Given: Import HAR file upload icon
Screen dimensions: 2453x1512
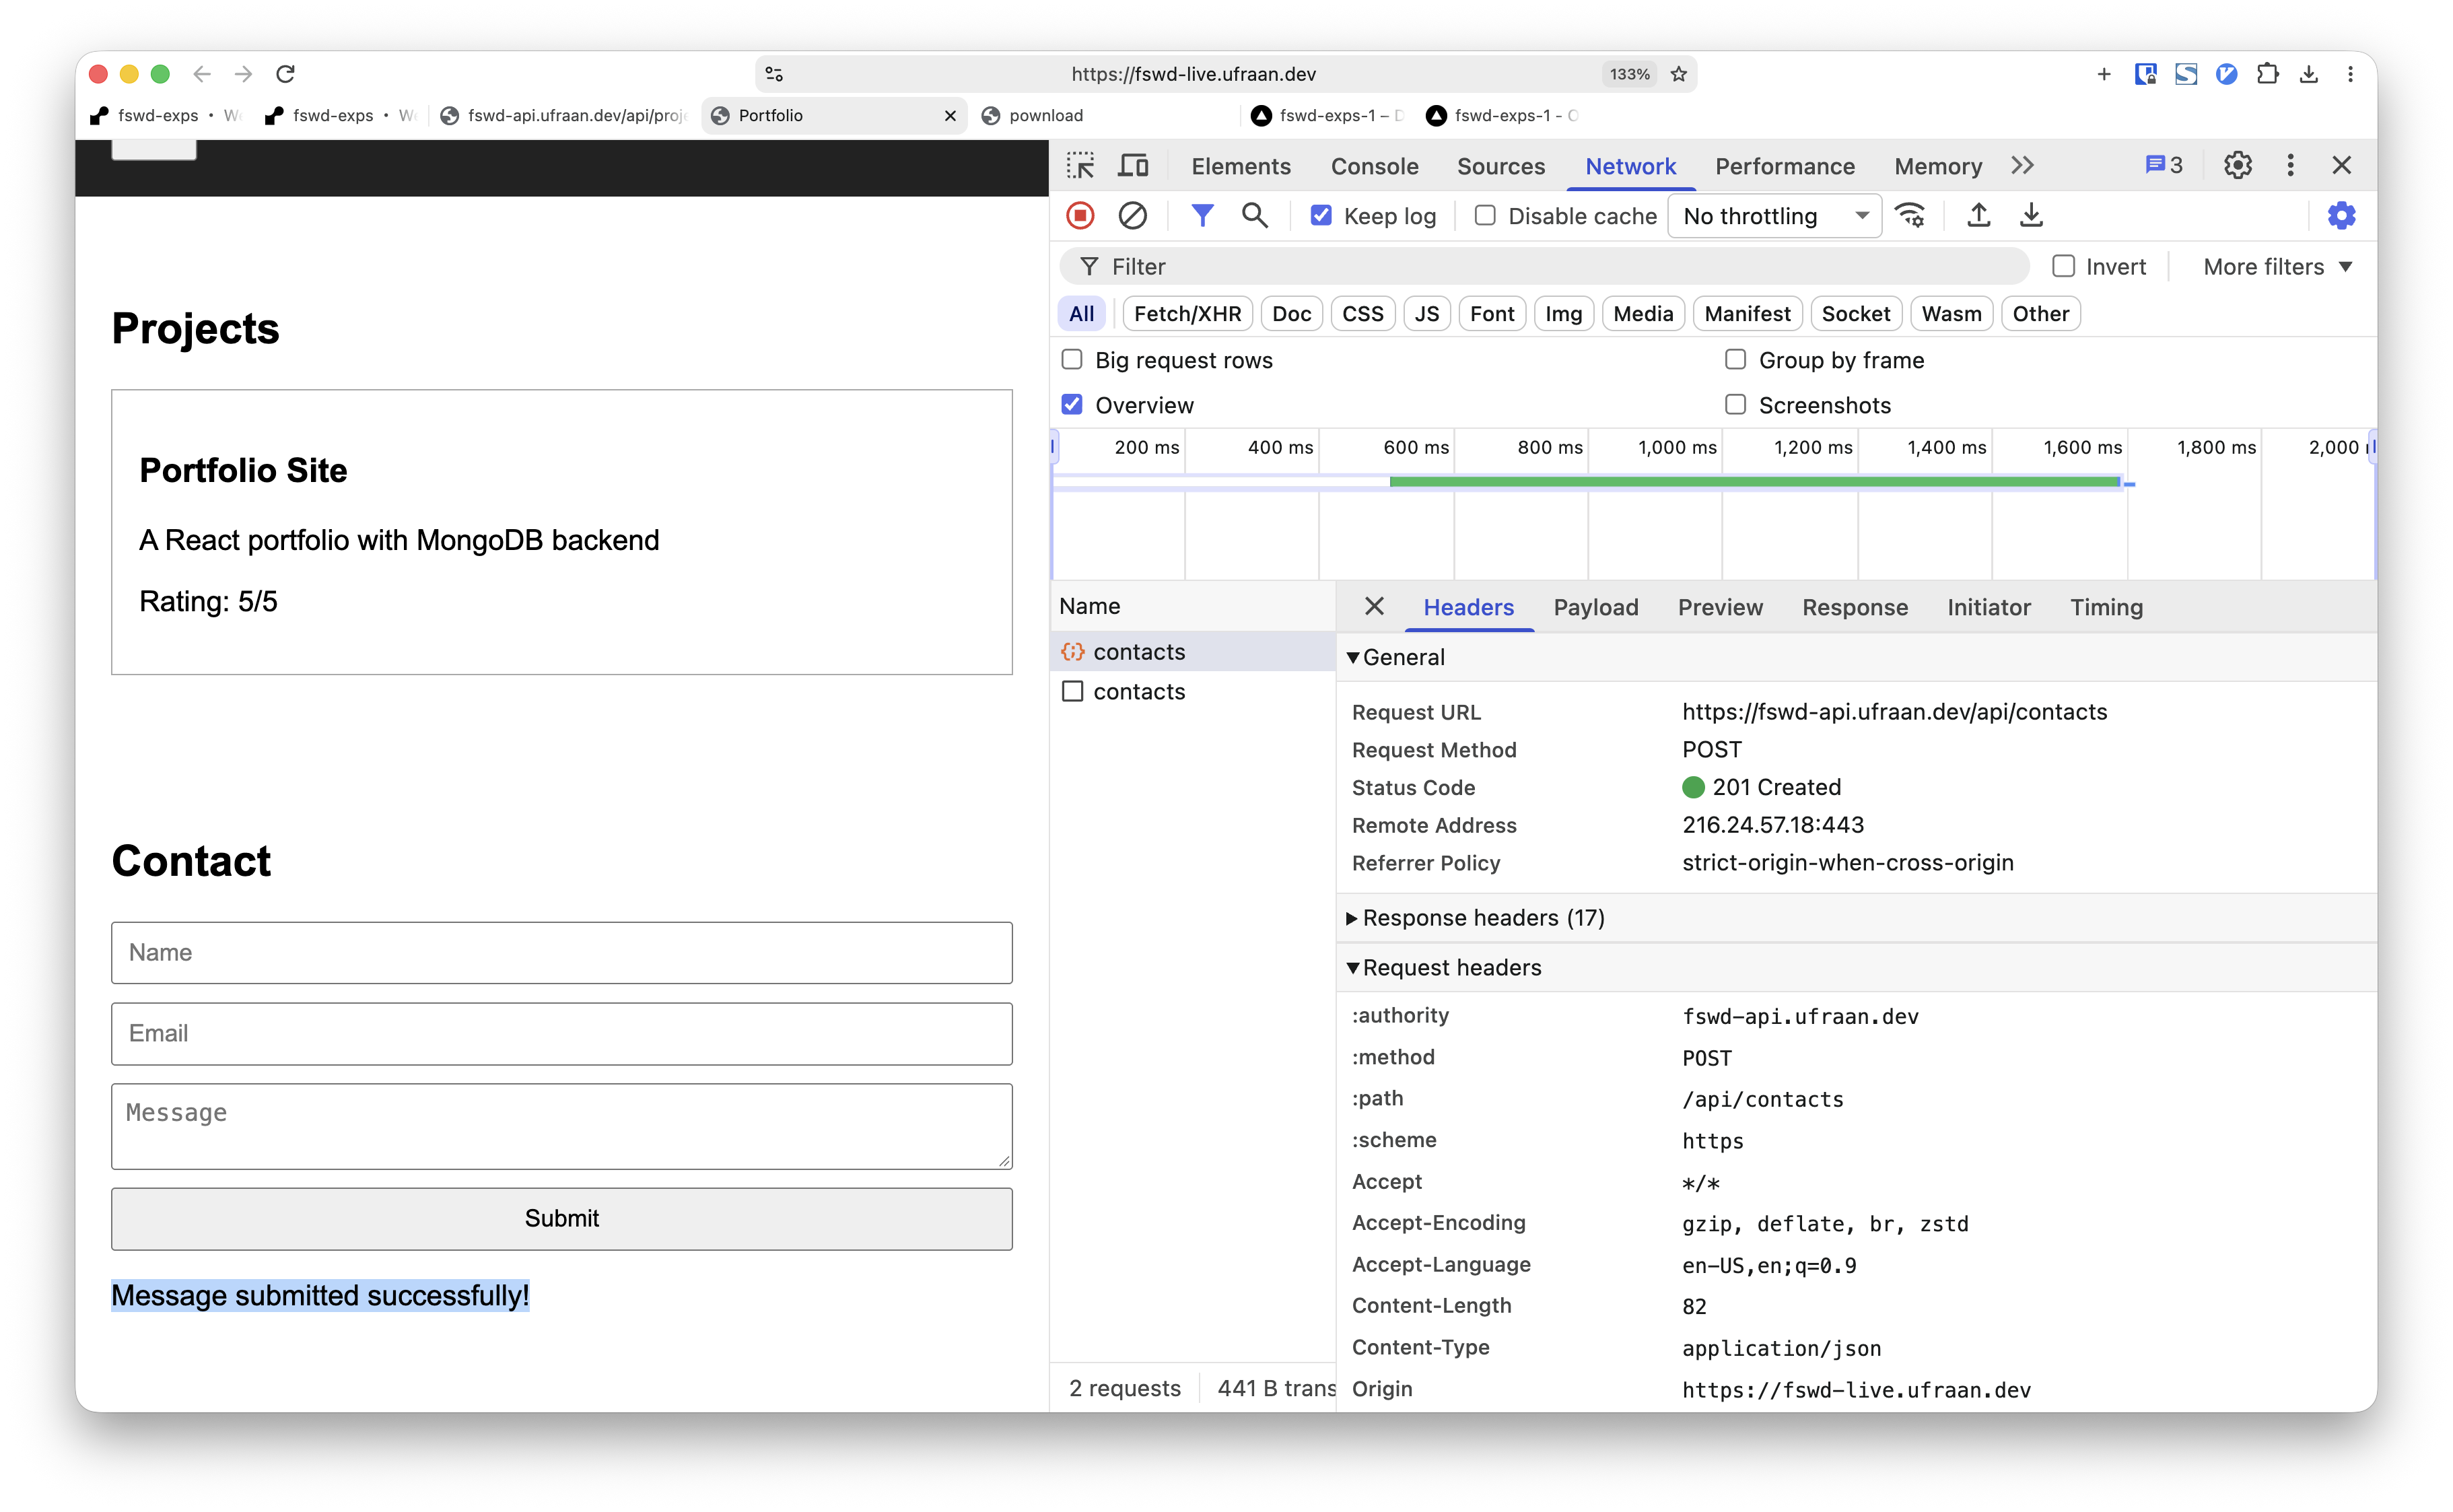Looking at the screenshot, I should click(x=1978, y=216).
